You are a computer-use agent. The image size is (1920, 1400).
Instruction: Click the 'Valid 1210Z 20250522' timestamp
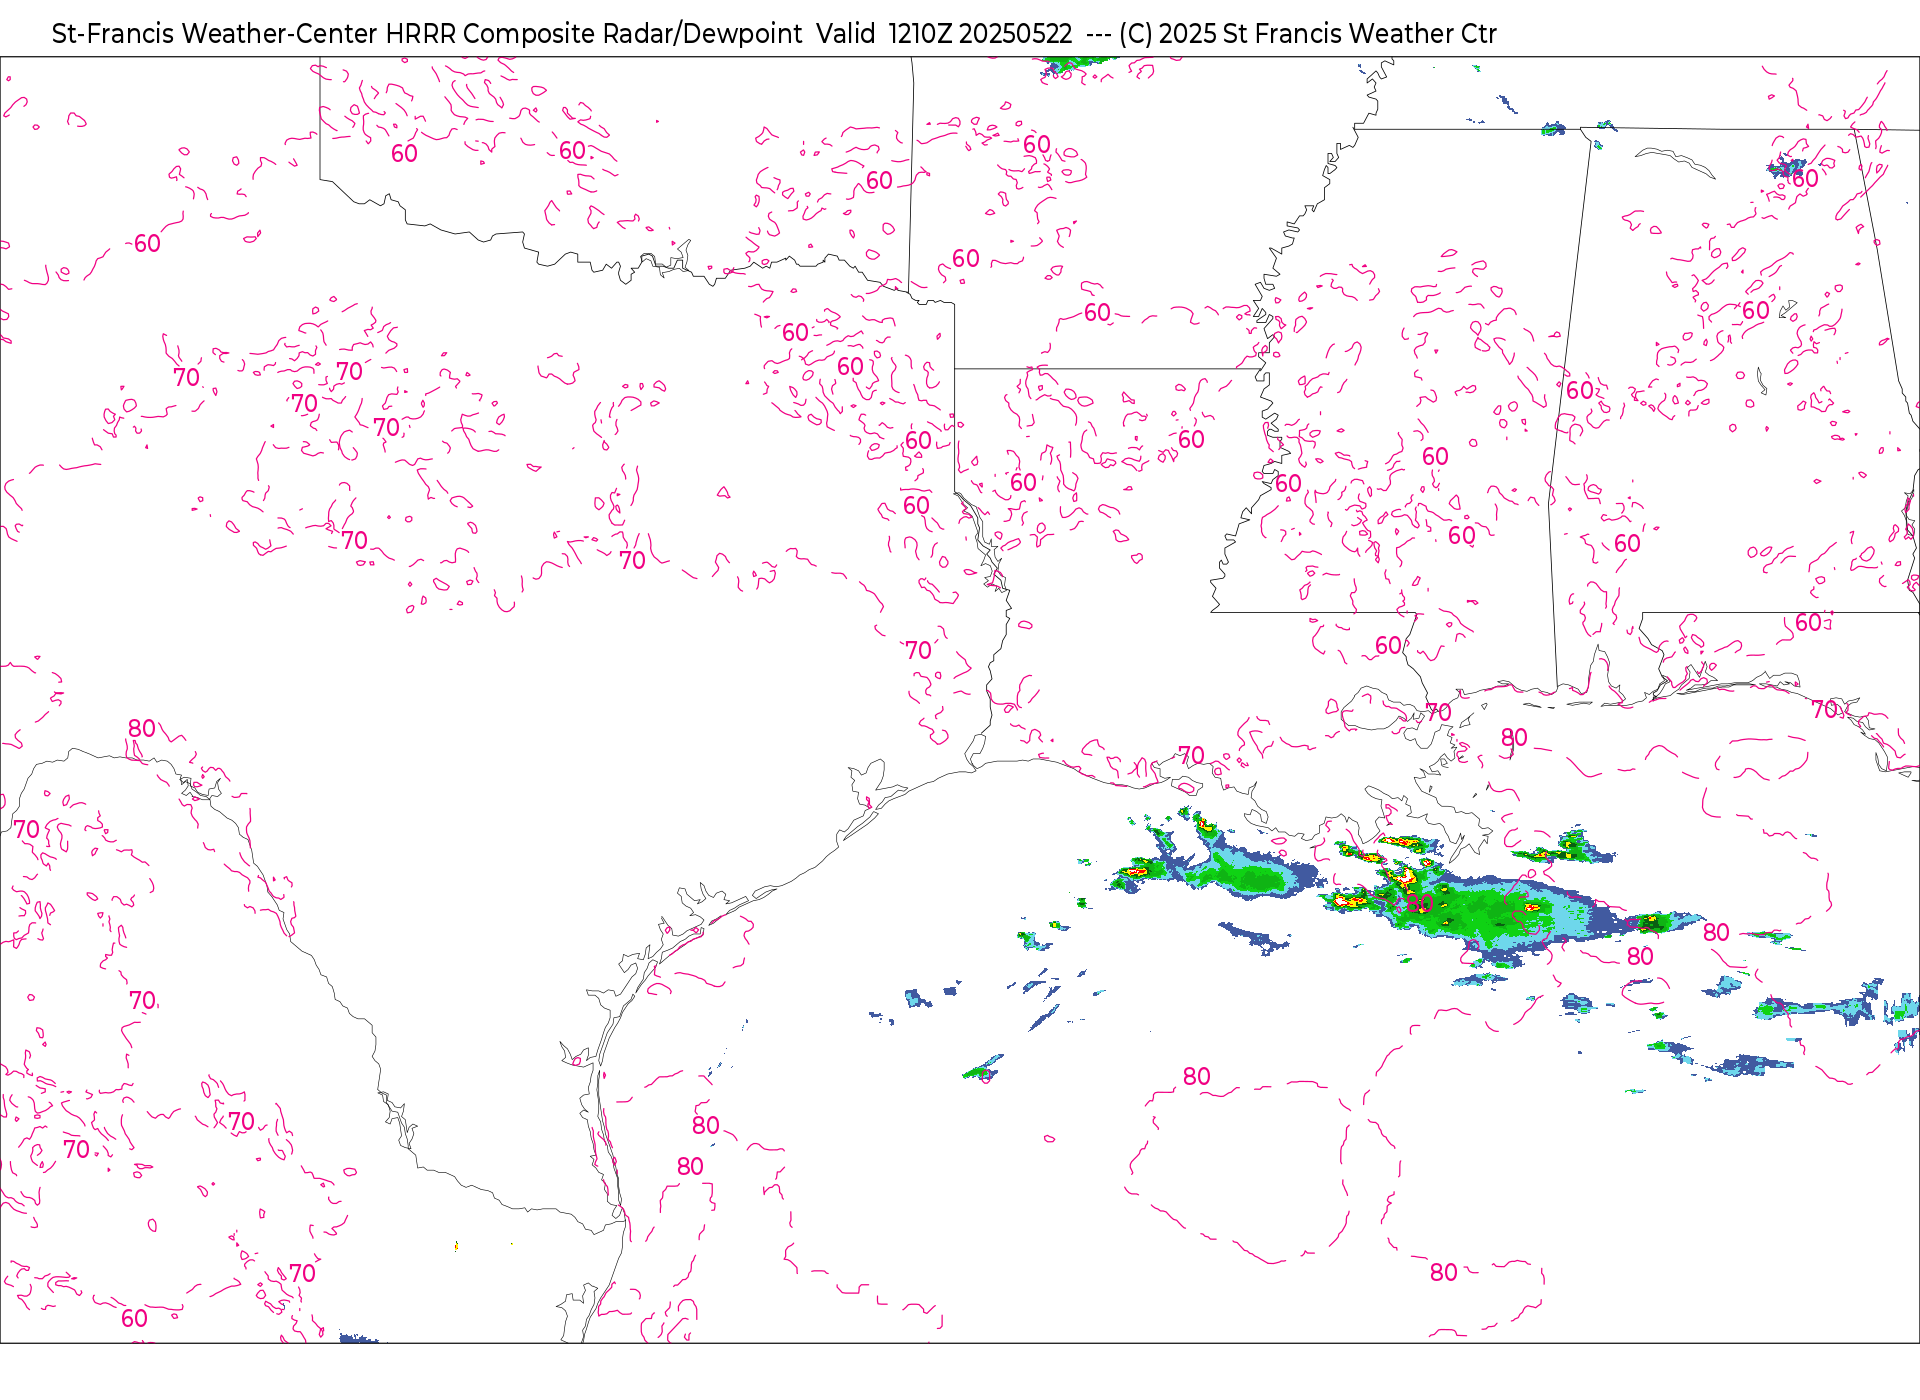point(945,34)
